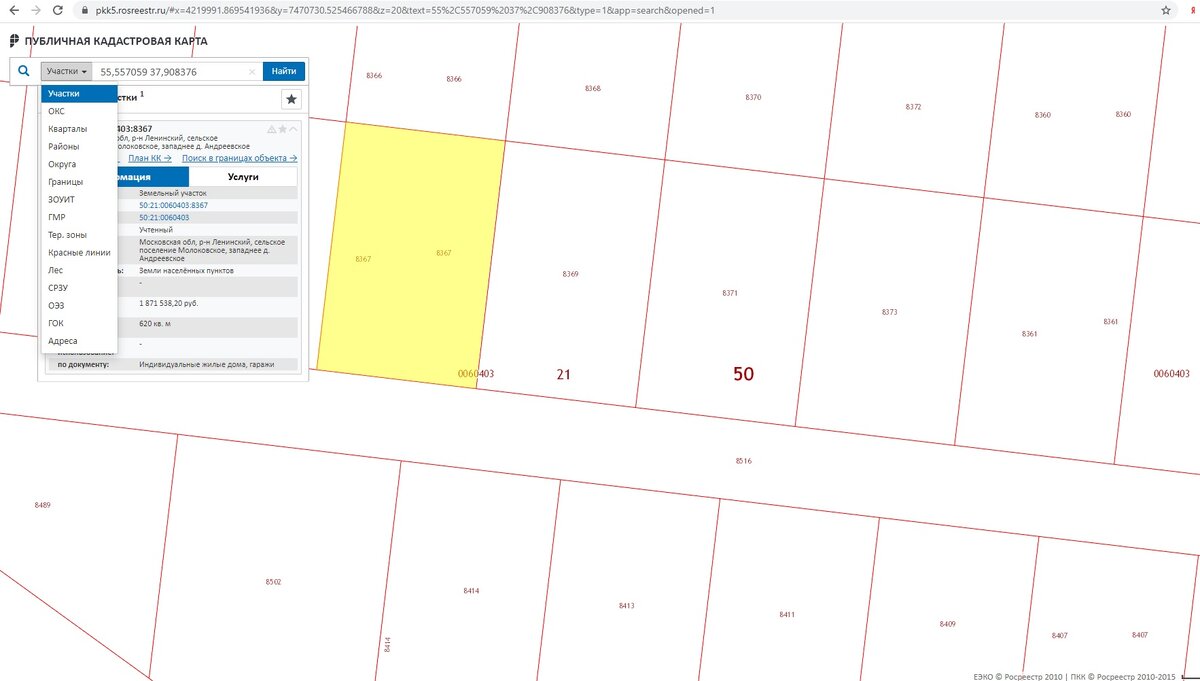Click the Земли населённых пунктов value
The width and height of the screenshot is (1200, 681).
coord(186,270)
